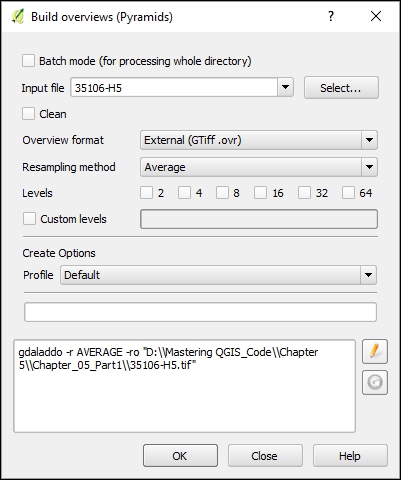401x480 pixels.
Task: Click the Close button at bottom
Action: [x=265, y=455]
